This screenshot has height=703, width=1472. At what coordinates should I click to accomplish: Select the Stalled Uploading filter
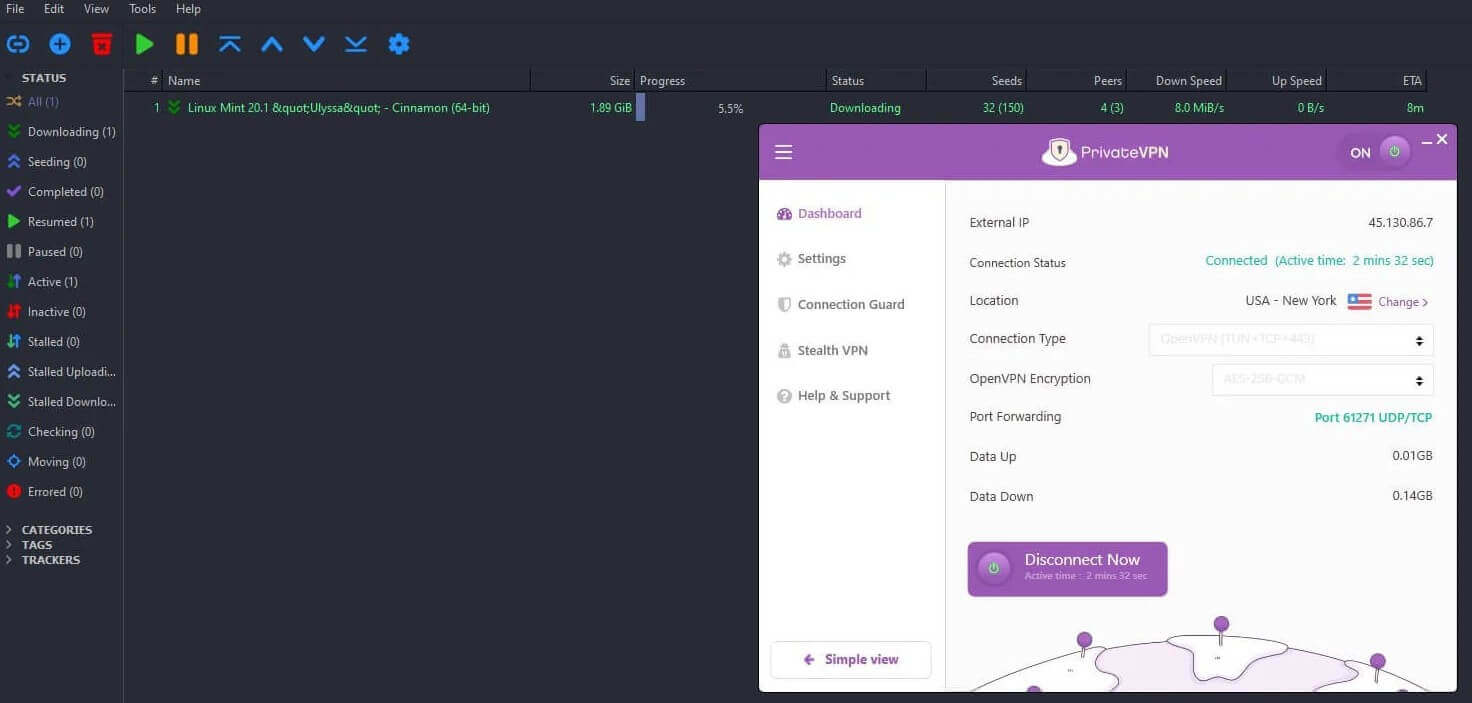[61, 372]
